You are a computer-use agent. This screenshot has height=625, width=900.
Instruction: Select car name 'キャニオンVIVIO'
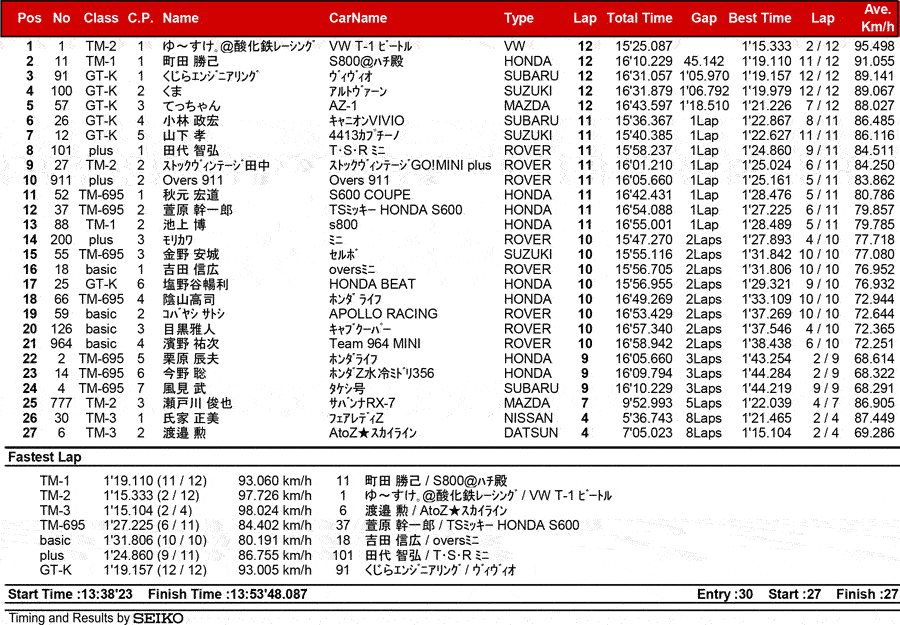pos(366,121)
